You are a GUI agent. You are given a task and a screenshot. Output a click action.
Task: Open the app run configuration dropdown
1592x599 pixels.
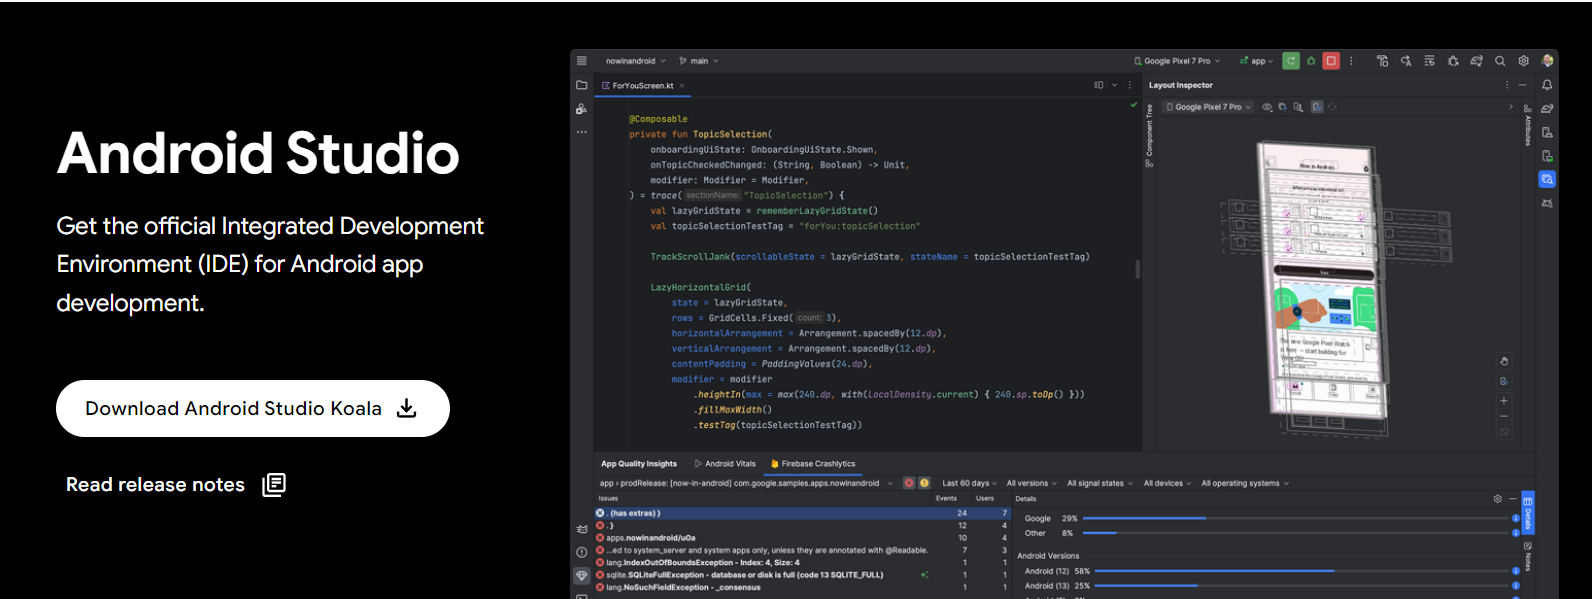point(1257,61)
